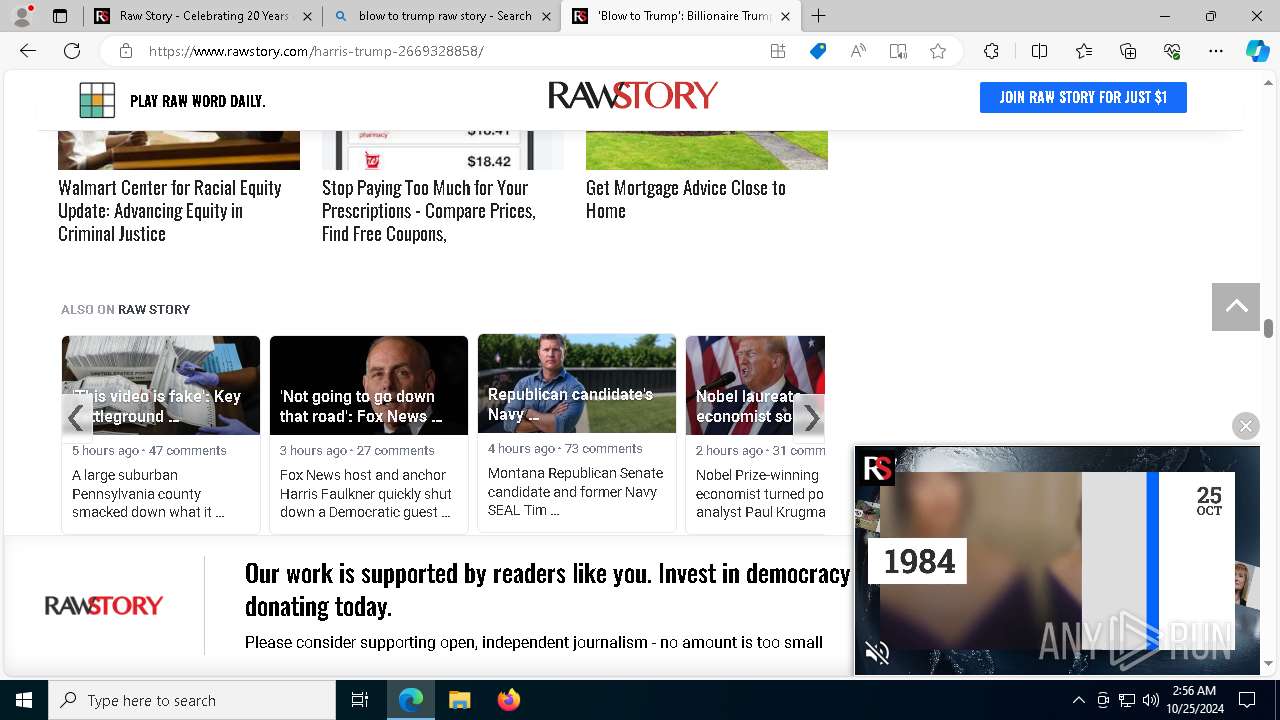The width and height of the screenshot is (1280, 720).
Task: Open the browser profile icon
Action: coord(22,15)
